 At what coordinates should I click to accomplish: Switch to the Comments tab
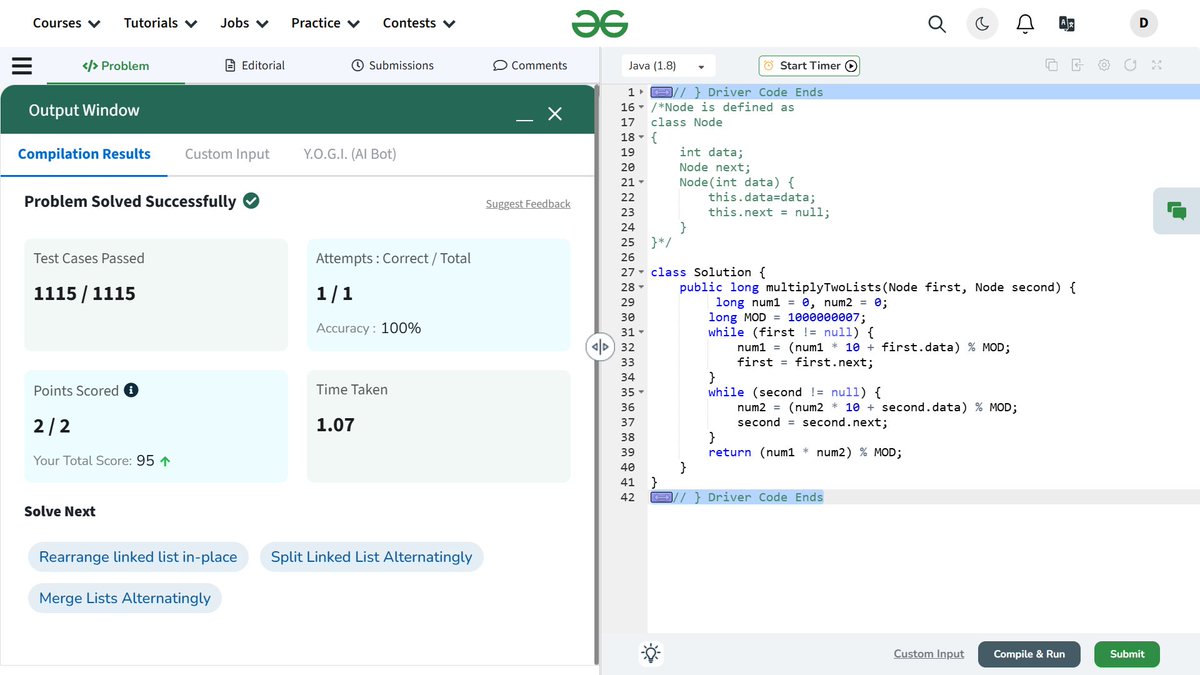(x=530, y=65)
